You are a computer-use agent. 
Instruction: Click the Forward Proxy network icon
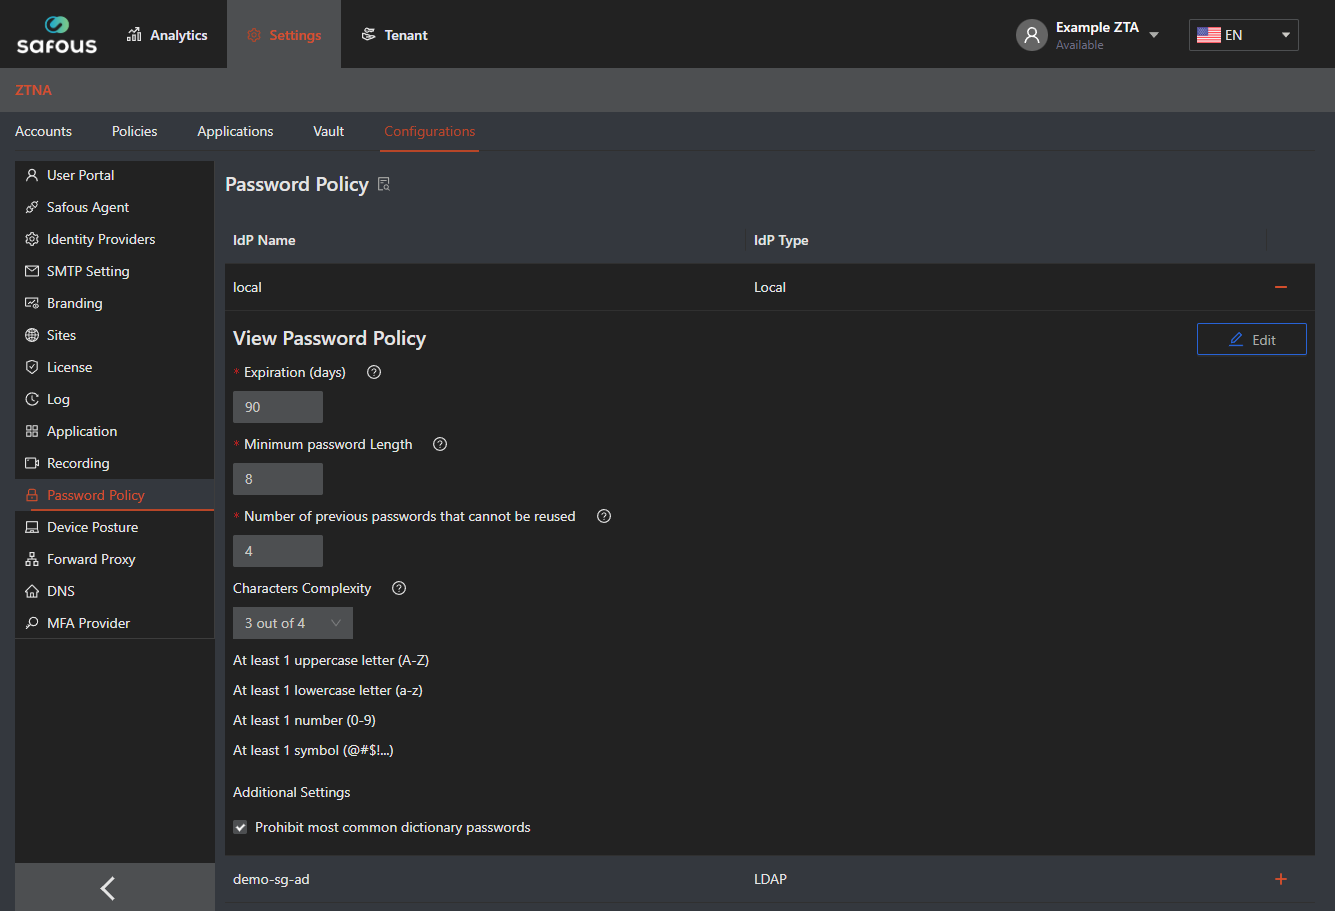32,559
